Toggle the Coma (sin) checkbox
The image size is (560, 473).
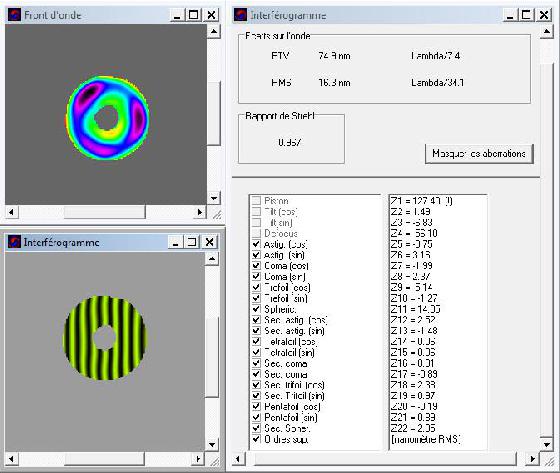tap(256, 277)
